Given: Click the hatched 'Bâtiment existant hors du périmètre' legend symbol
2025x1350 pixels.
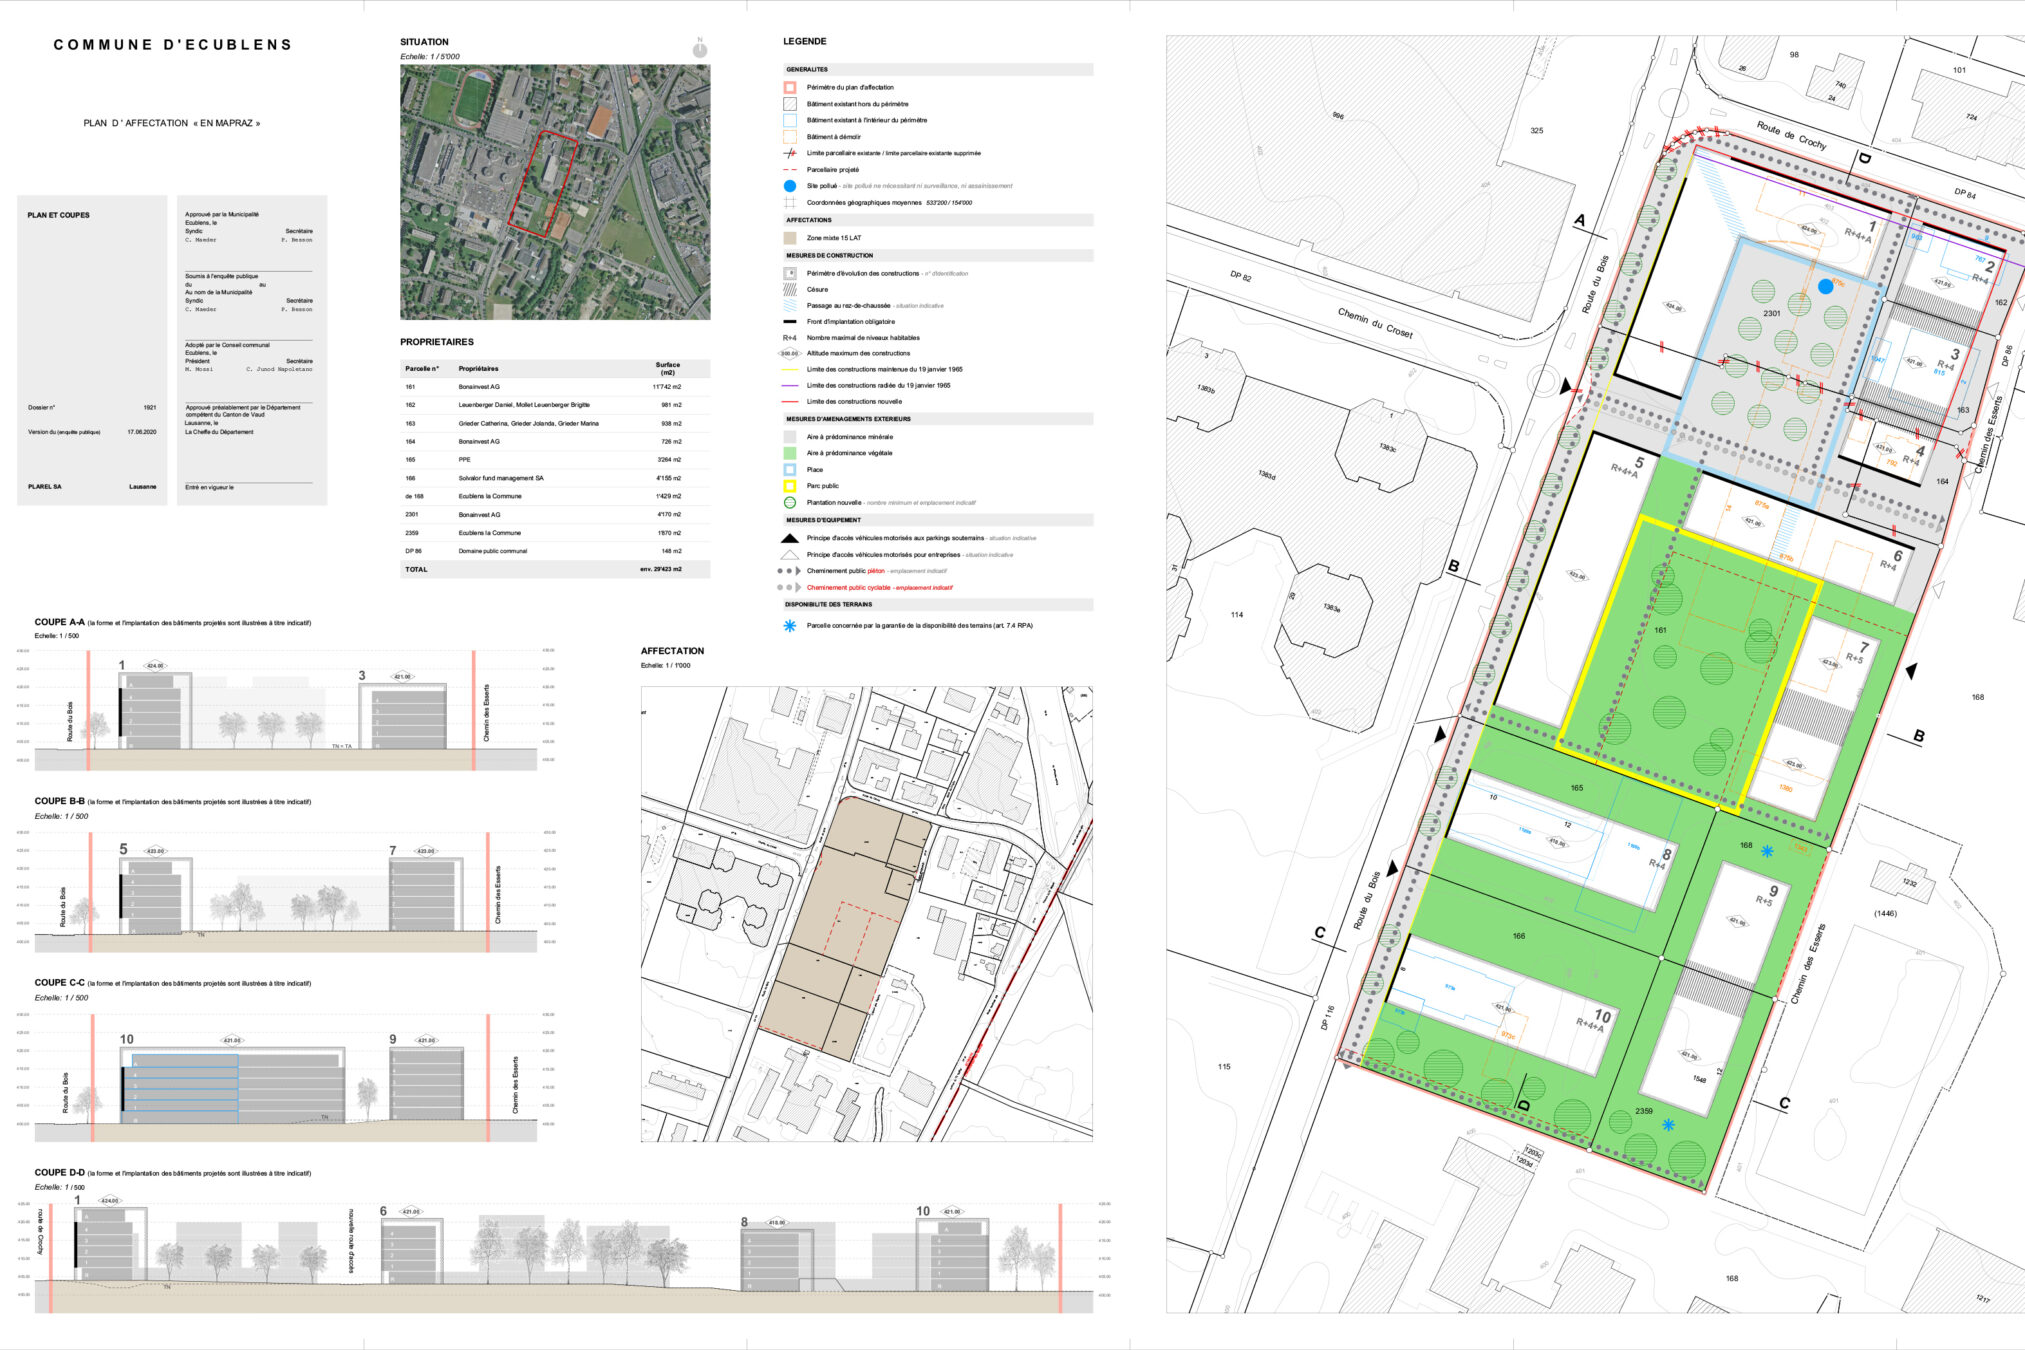Looking at the screenshot, I should point(789,104).
